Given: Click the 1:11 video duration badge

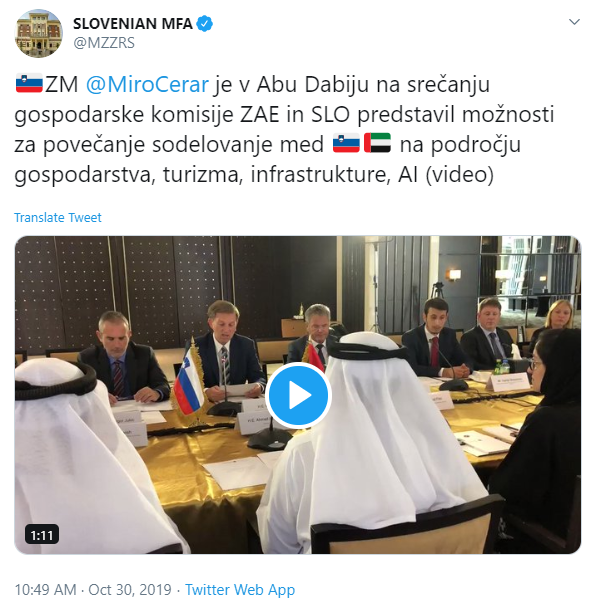Looking at the screenshot, I should point(42,535).
